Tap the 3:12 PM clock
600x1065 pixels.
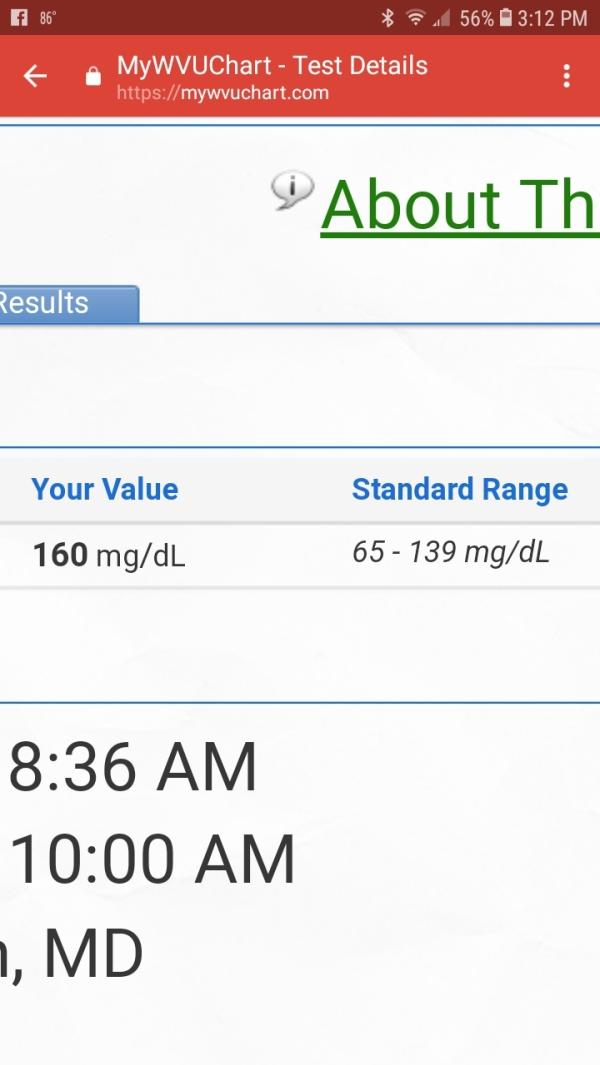click(x=552, y=18)
